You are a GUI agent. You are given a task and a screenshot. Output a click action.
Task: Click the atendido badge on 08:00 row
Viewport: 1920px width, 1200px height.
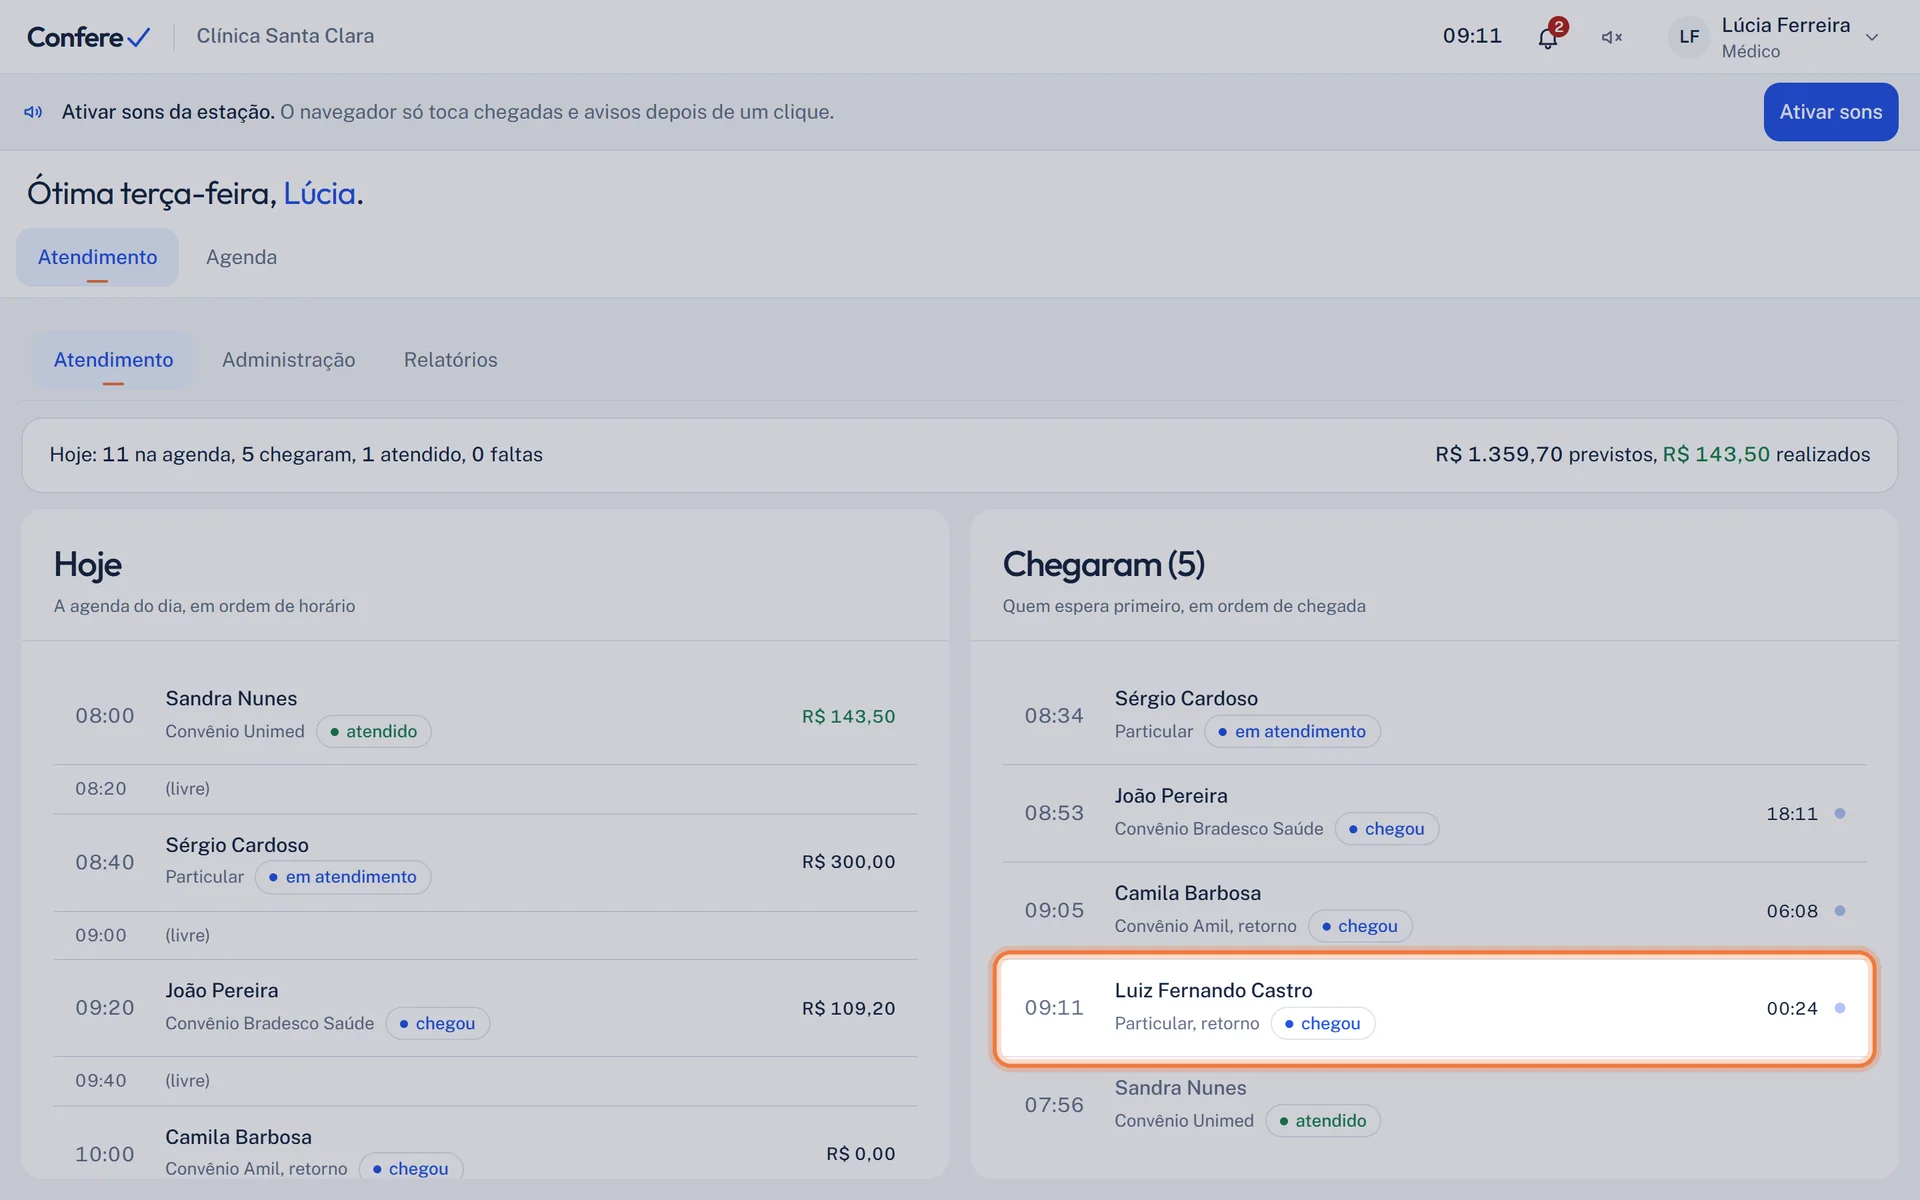click(x=374, y=731)
